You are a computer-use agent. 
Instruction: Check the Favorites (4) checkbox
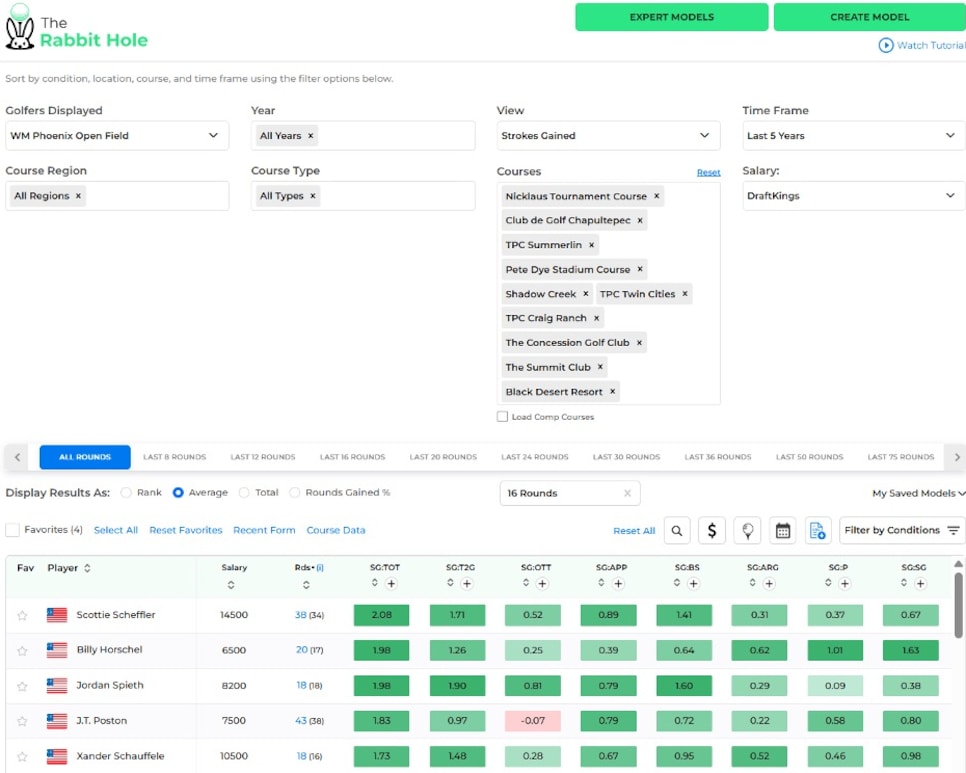[x=12, y=530]
